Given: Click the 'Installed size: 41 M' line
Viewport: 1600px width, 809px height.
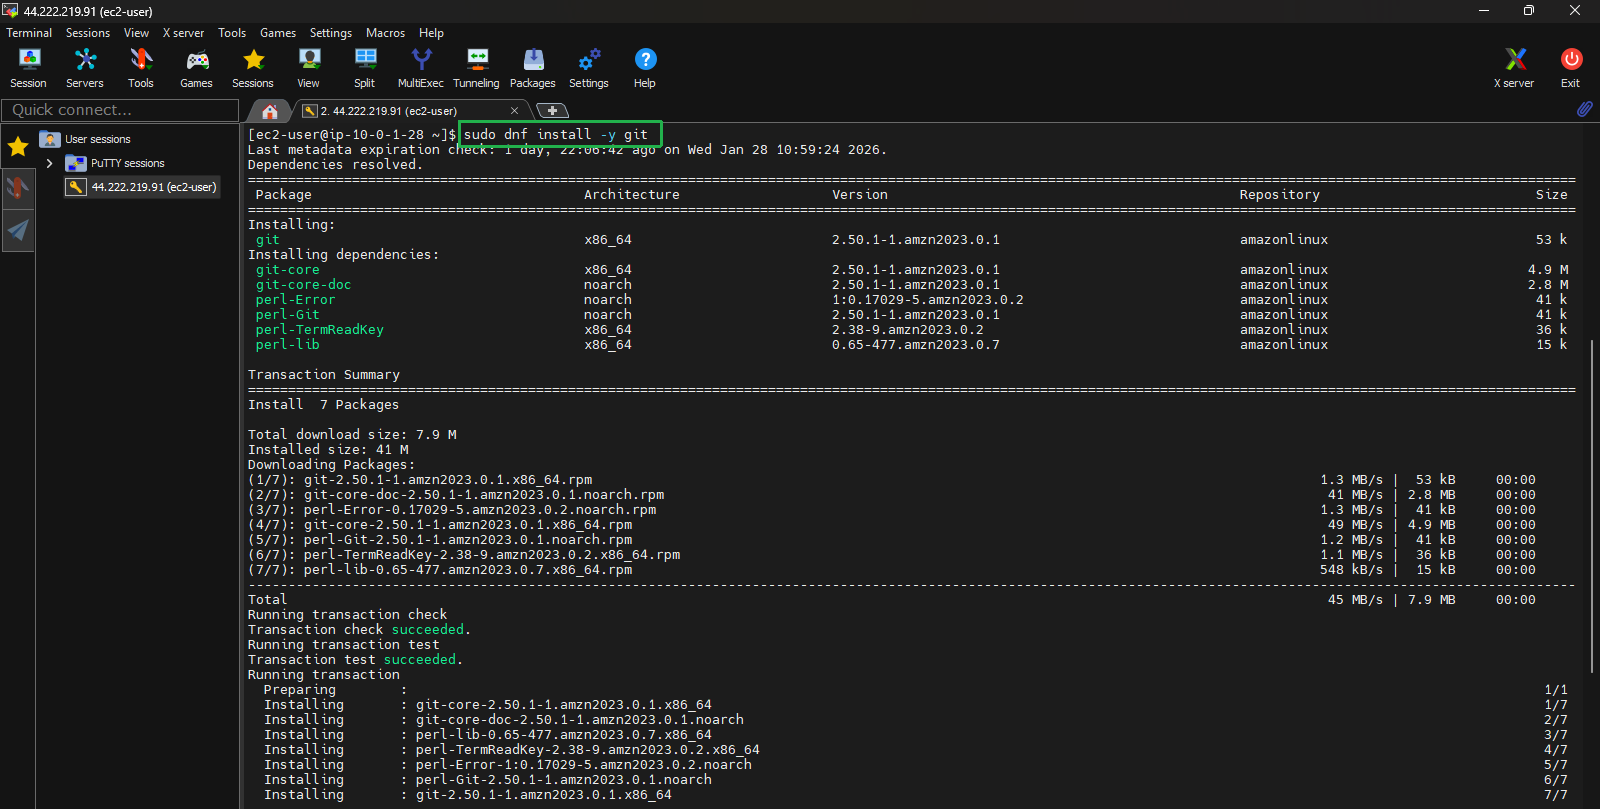Looking at the screenshot, I should [x=328, y=450].
